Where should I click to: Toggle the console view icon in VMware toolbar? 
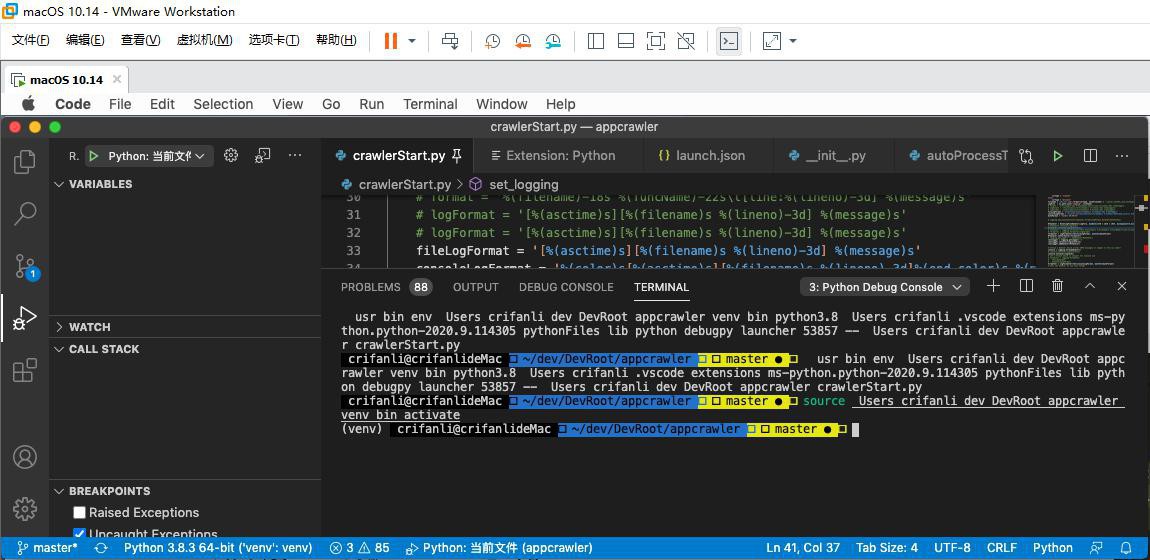coord(728,41)
